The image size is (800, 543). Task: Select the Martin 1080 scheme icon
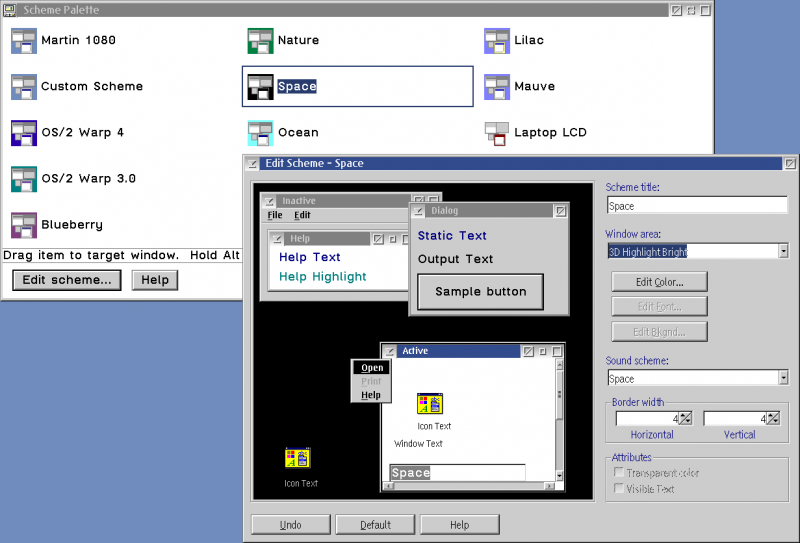[24, 41]
